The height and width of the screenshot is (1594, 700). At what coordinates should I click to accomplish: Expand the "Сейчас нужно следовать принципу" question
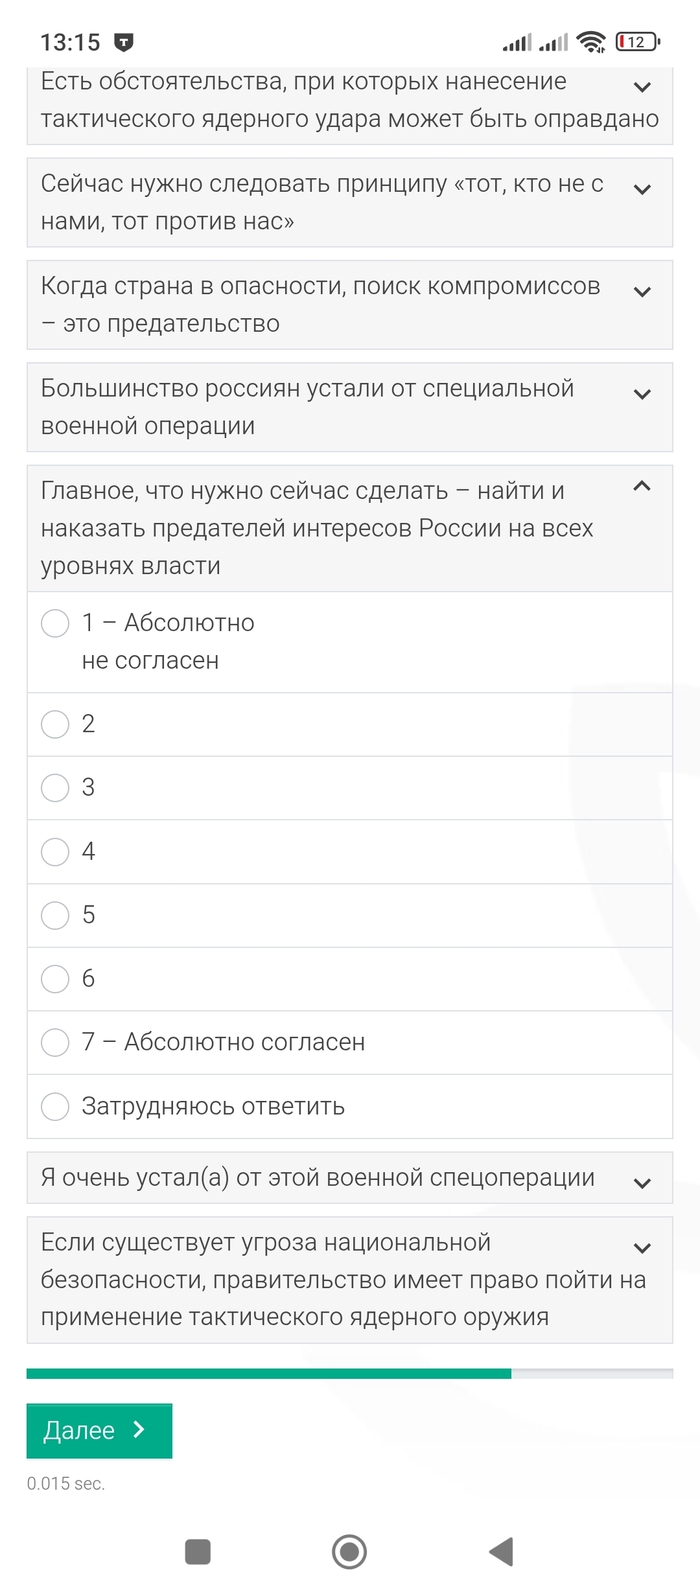click(x=642, y=189)
